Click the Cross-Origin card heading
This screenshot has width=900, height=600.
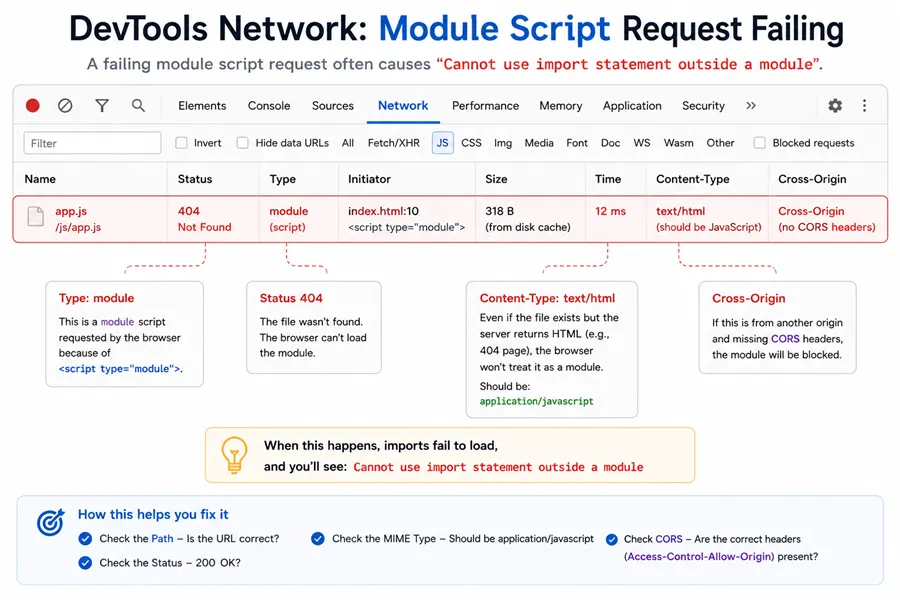click(x=748, y=298)
